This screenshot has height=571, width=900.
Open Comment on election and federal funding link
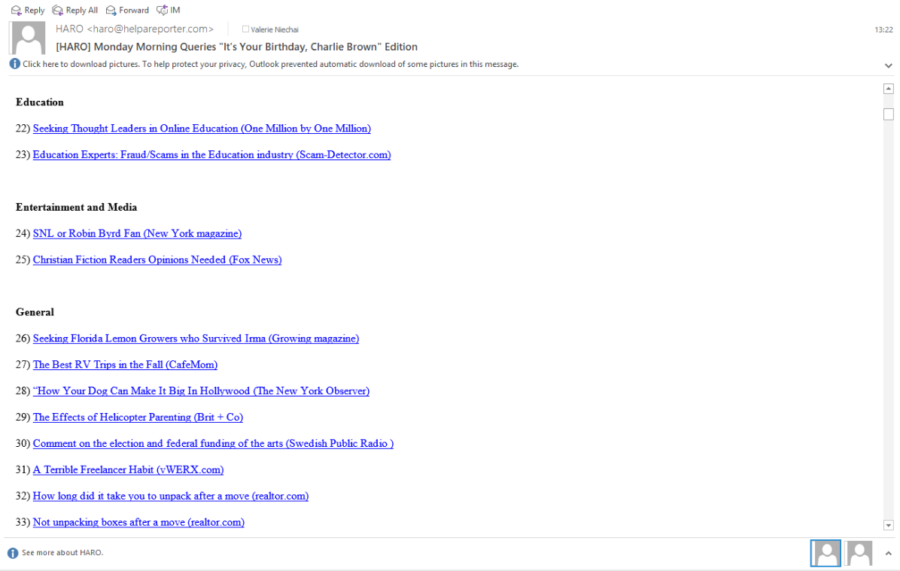(x=213, y=444)
